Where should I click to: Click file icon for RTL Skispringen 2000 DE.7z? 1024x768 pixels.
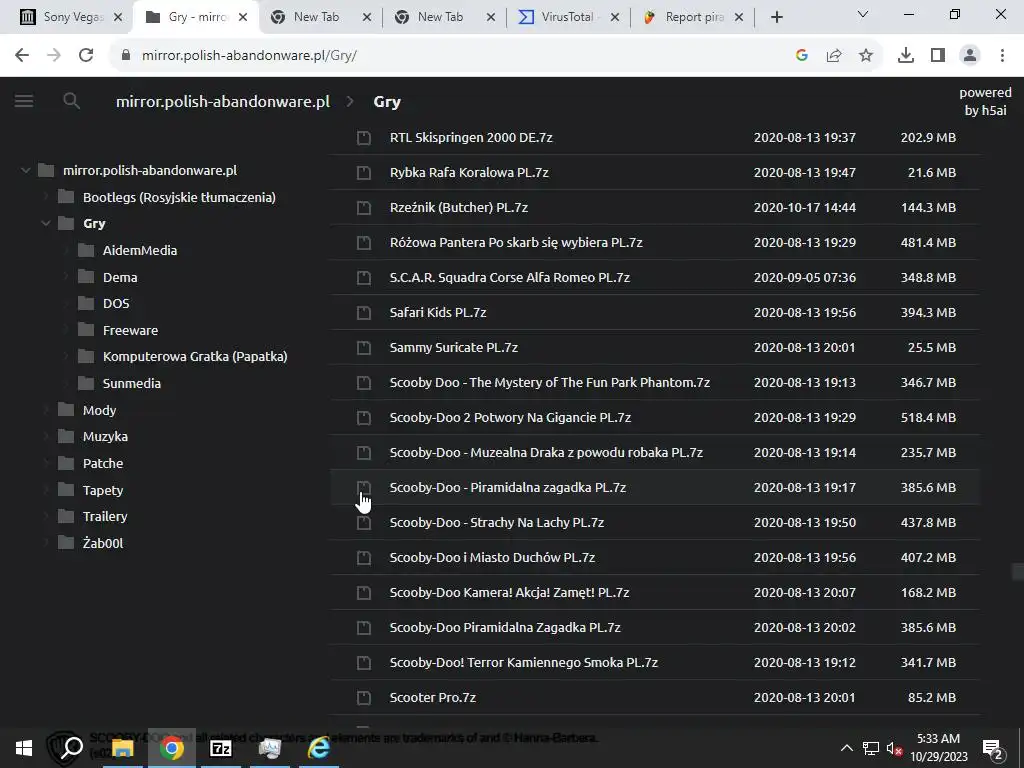pyautogui.click(x=364, y=138)
